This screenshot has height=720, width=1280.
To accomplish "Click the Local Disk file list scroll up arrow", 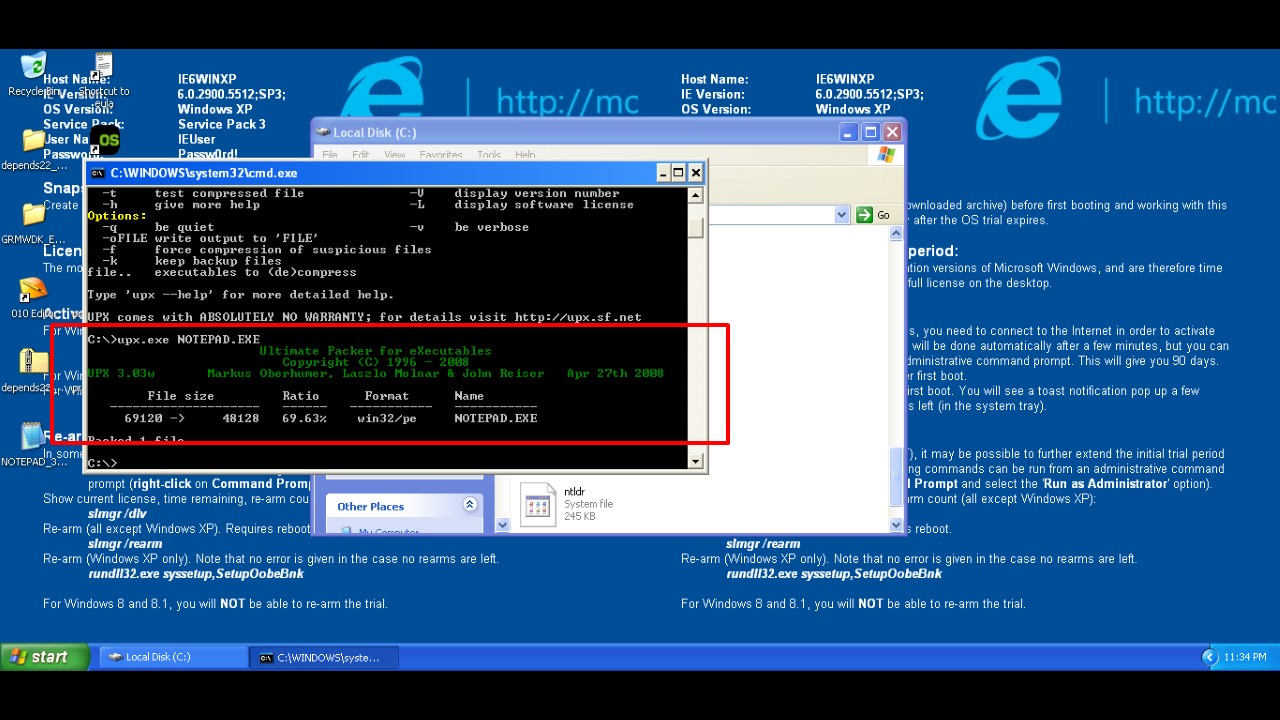I will point(896,234).
